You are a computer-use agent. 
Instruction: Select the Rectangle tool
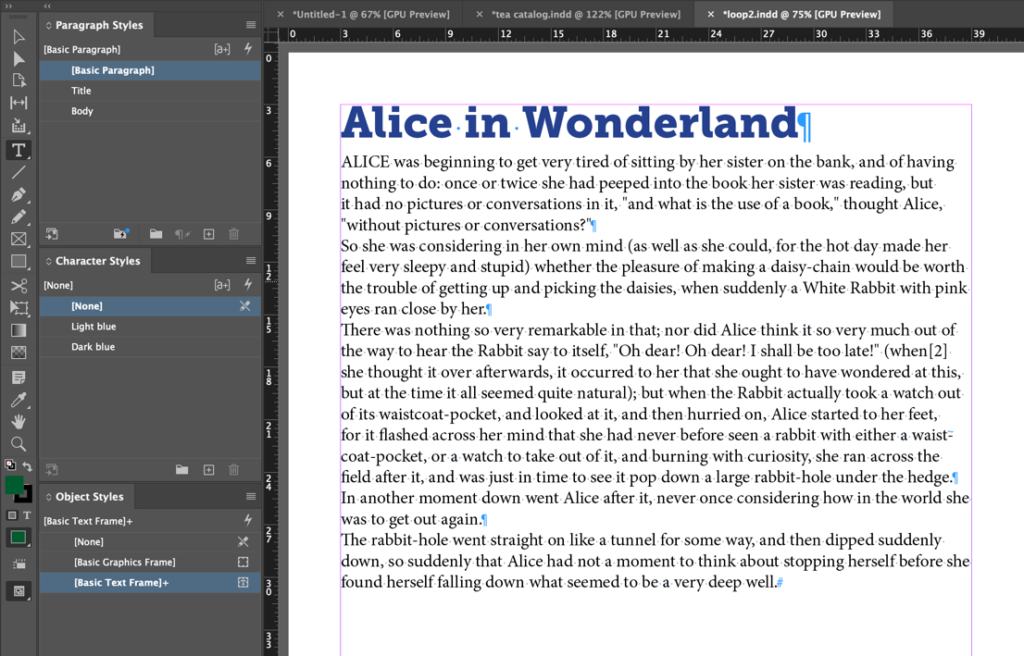pos(18,262)
